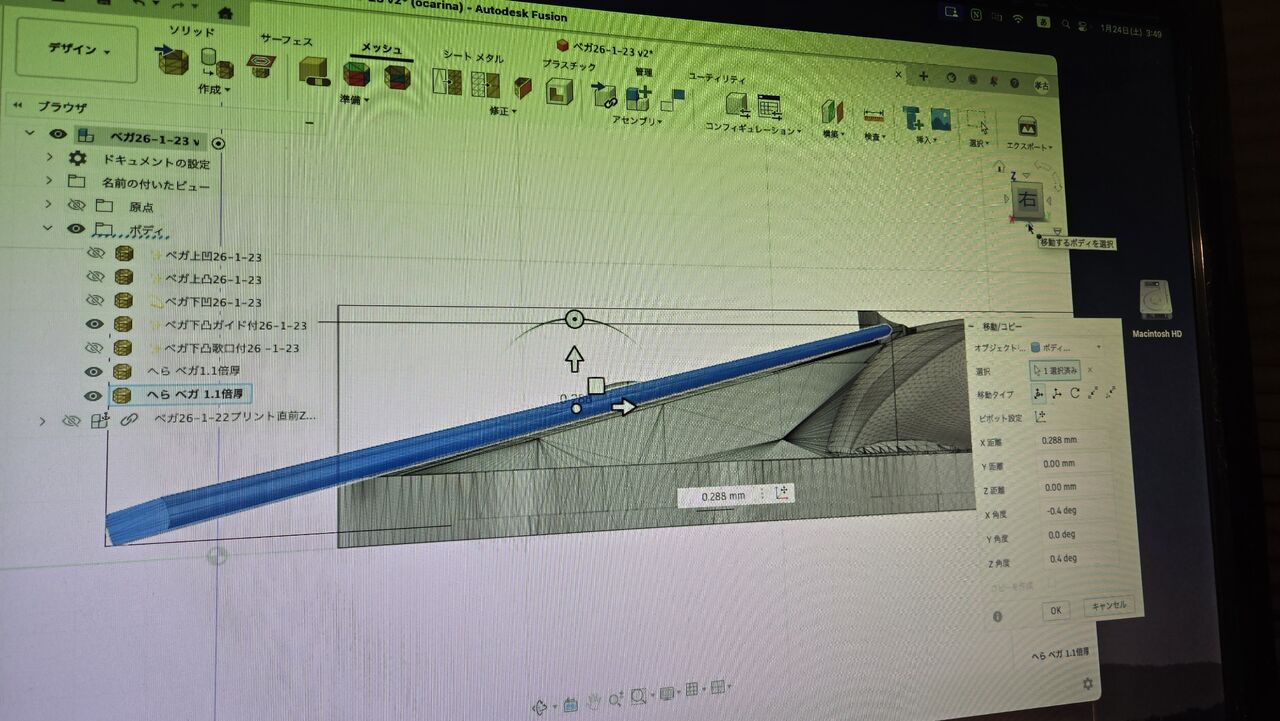
Task: Click OK in the 移動/コピー dialog
Action: tap(1055, 610)
